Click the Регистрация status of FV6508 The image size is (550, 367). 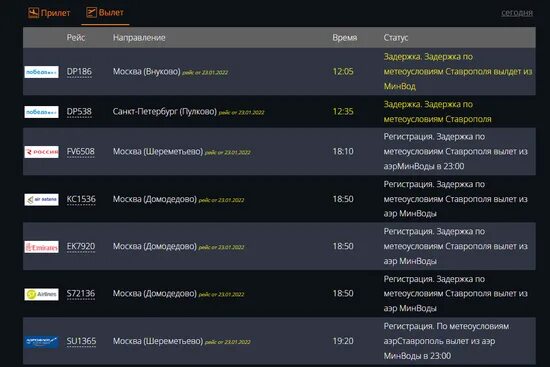point(455,152)
